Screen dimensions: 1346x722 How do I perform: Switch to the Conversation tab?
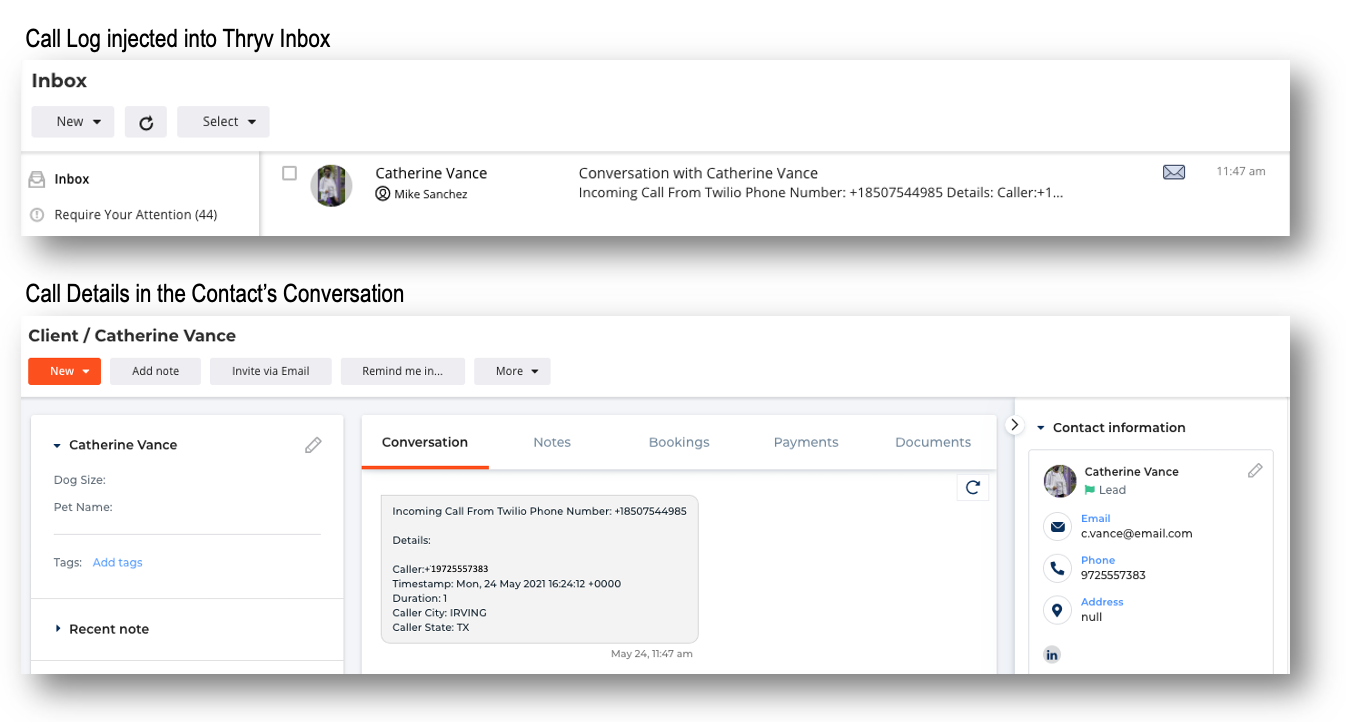(x=425, y=442)
